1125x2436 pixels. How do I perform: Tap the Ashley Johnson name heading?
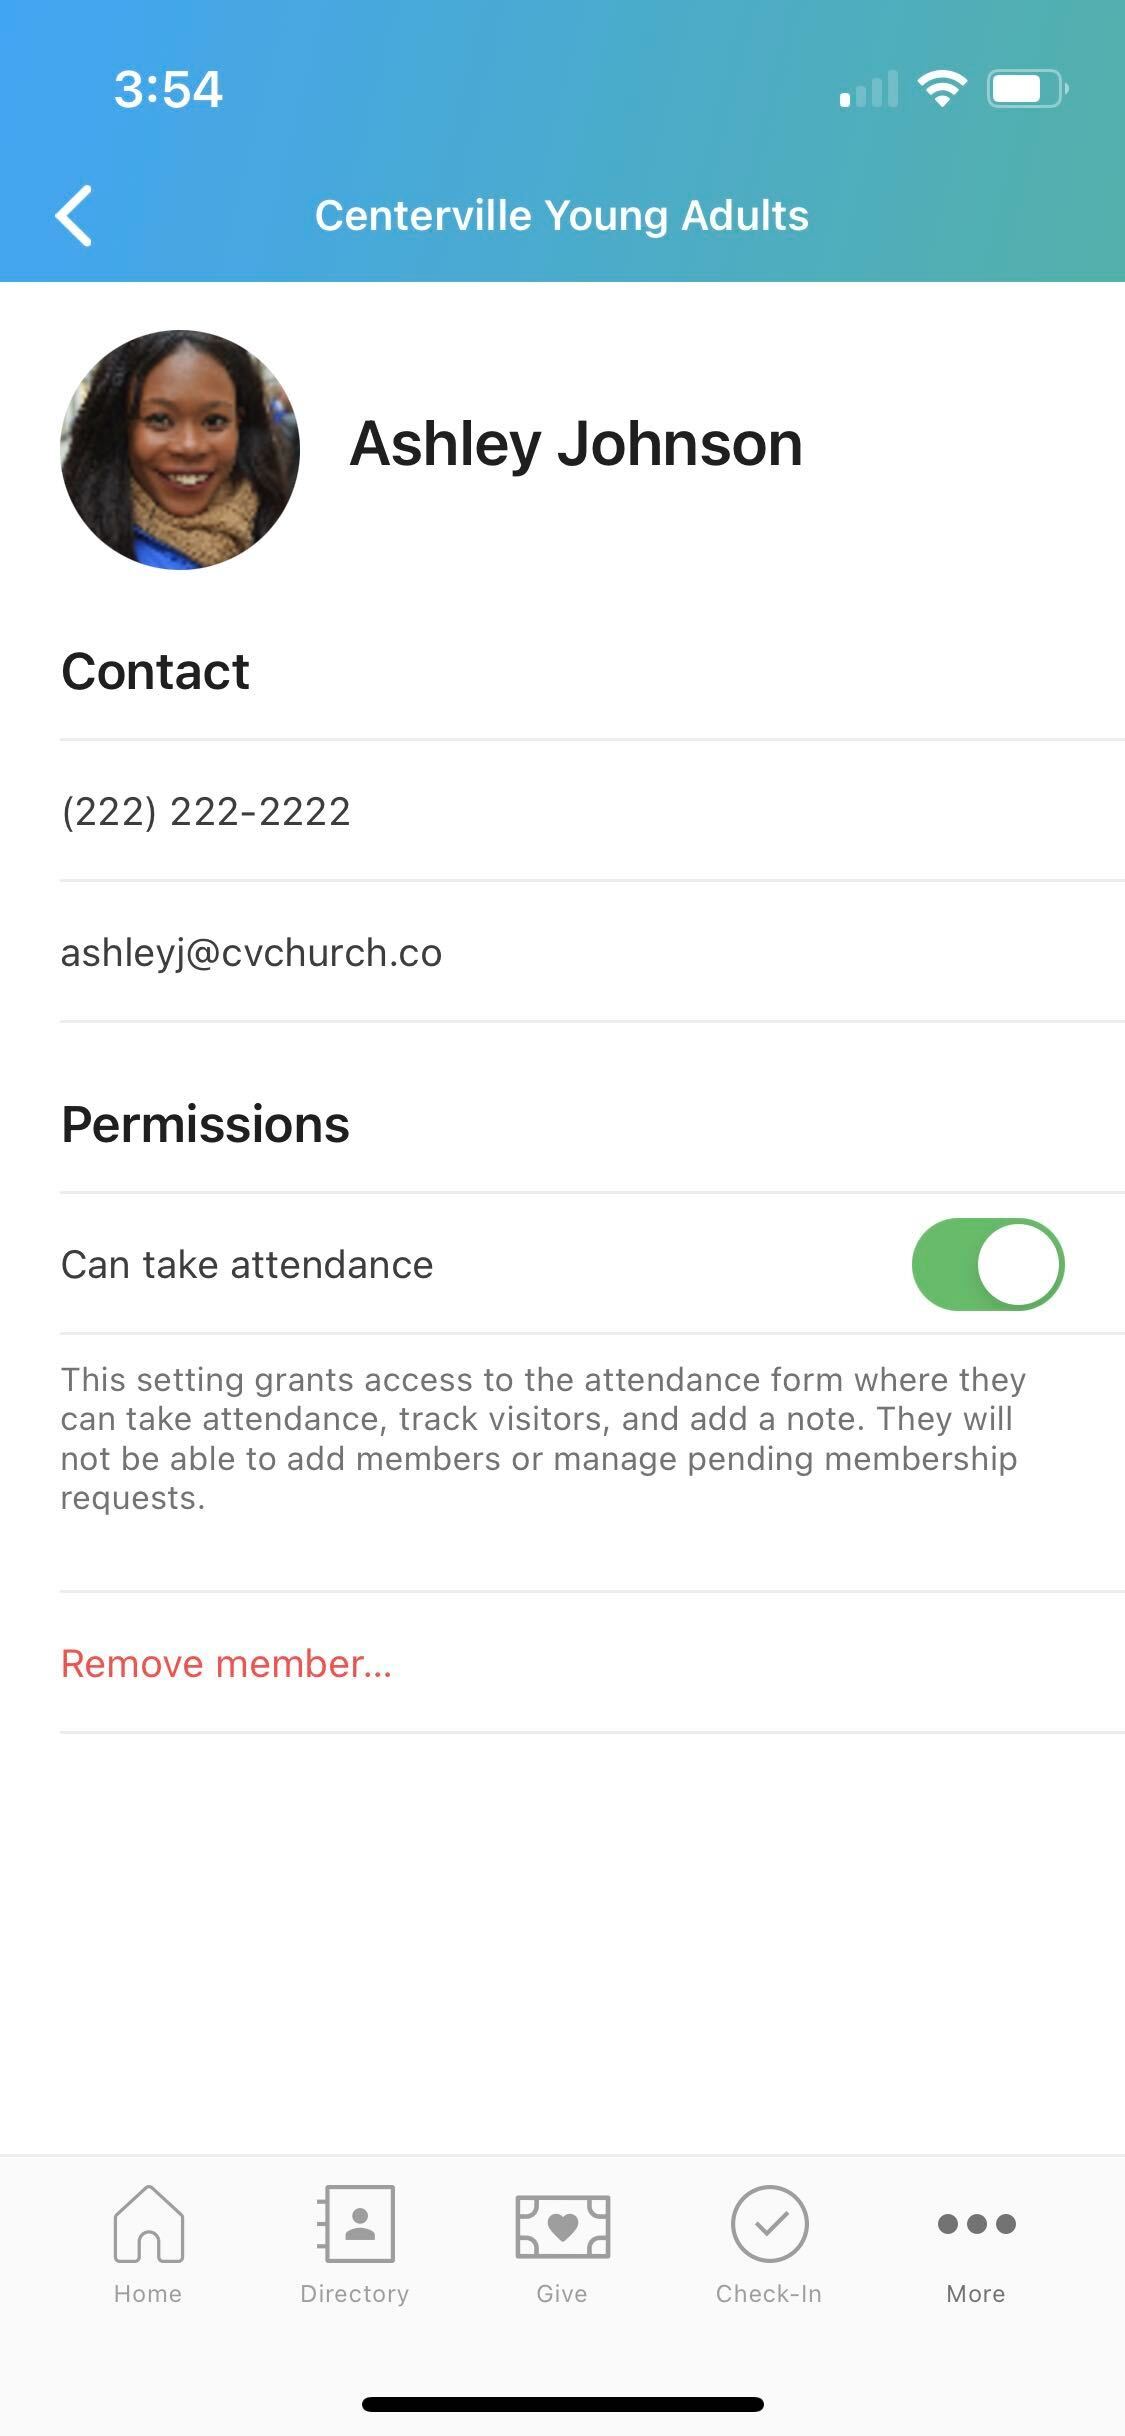click(x=576, y=444)
